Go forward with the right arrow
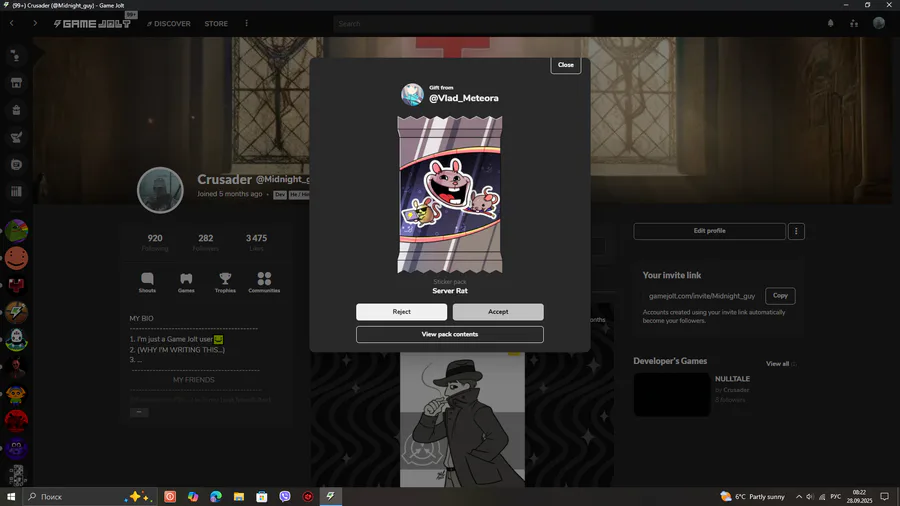Viewport: 900px width, 506px height. tap(35, 24)
